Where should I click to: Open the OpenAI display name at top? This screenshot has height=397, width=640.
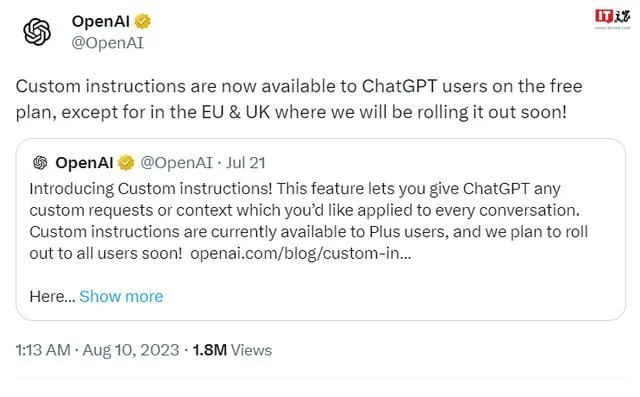click(100, 21)
